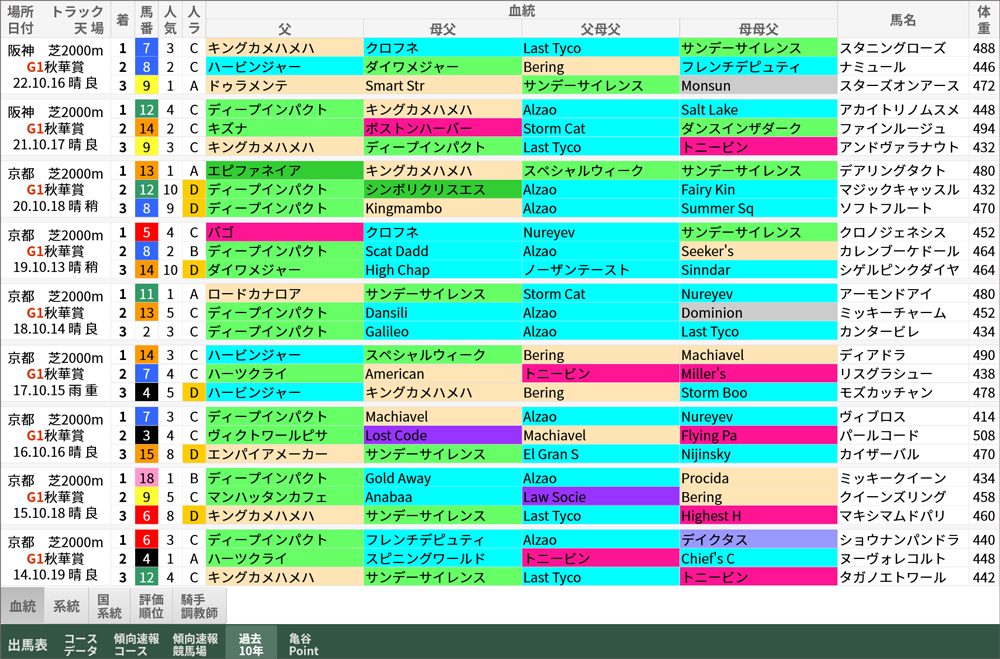Click the 父 column header
The height and width of the screenshot is (659, 1000).
coord(284,29)
